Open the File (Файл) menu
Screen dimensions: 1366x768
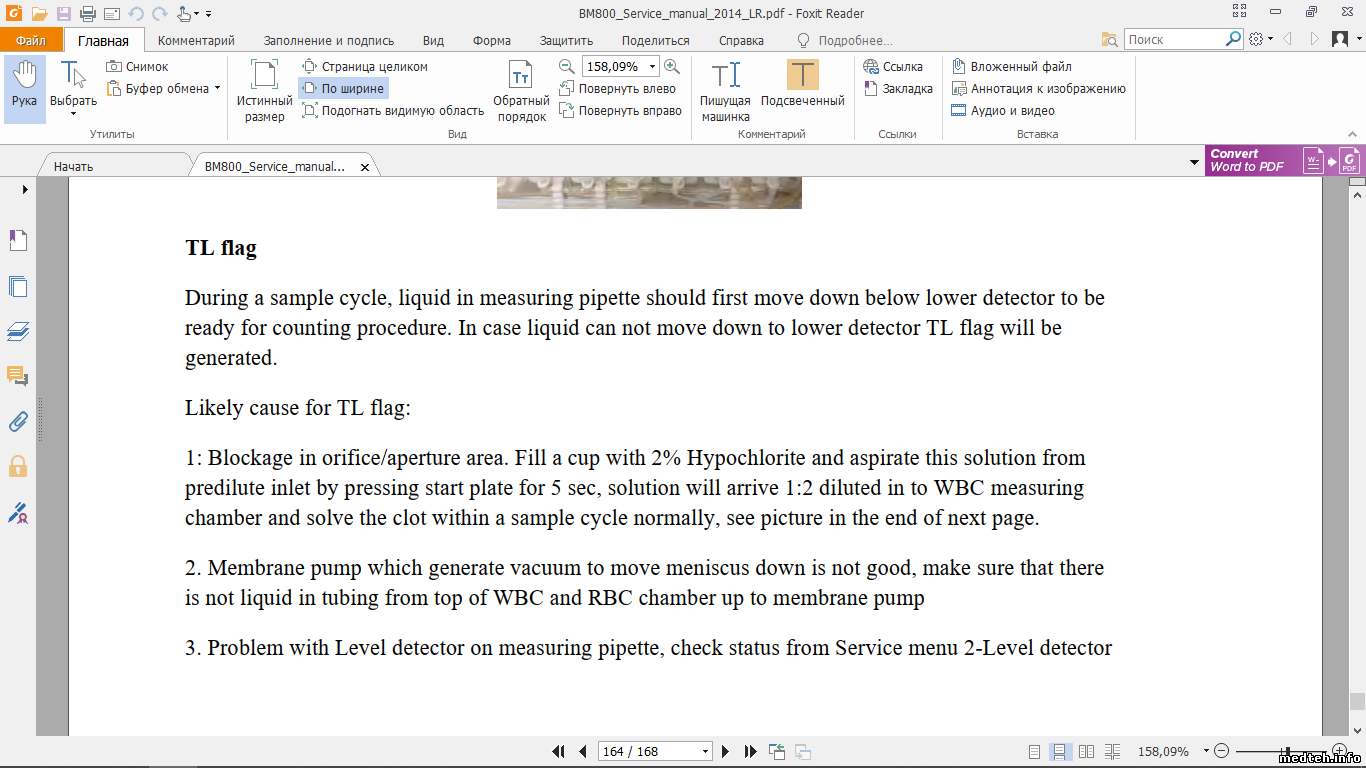pos(31,41)
